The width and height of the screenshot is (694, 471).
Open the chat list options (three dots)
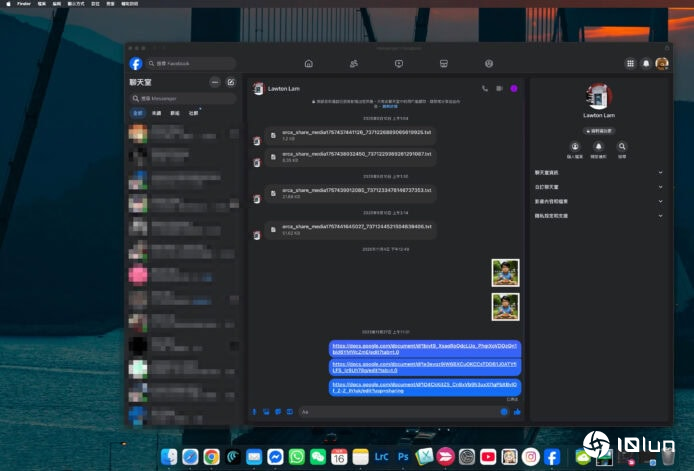click(x=214, y=82)
